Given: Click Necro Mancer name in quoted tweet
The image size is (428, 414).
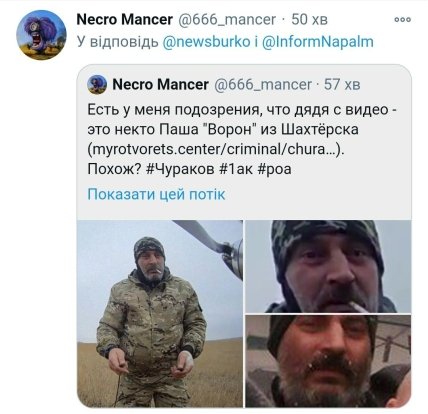Looking at the screenshot, I should 161,85.
